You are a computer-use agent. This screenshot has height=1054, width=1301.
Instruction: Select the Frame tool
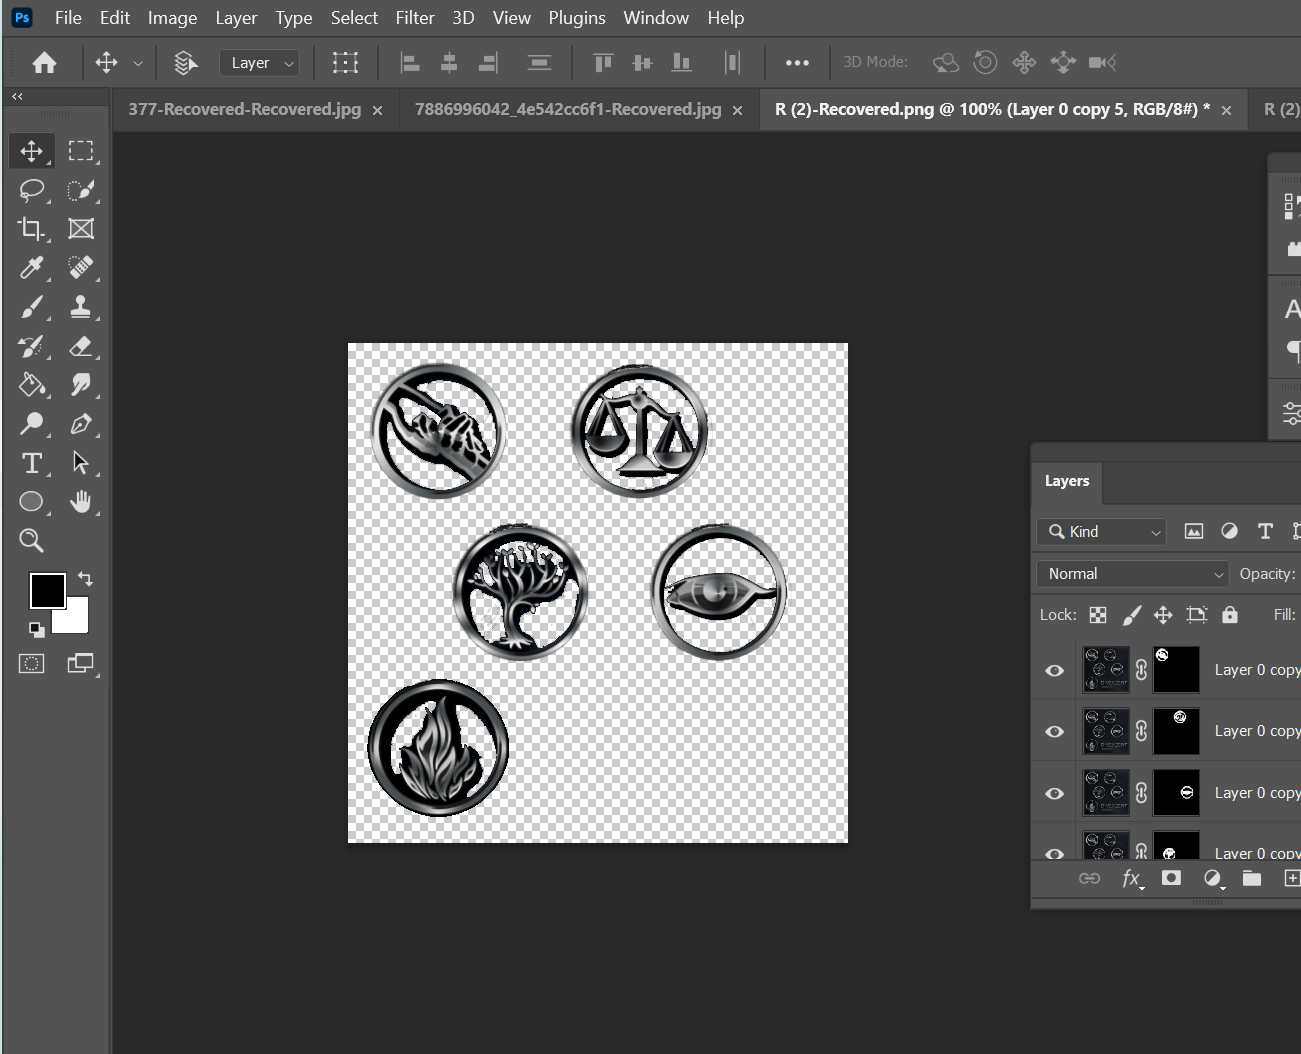[x=81, y=229]
